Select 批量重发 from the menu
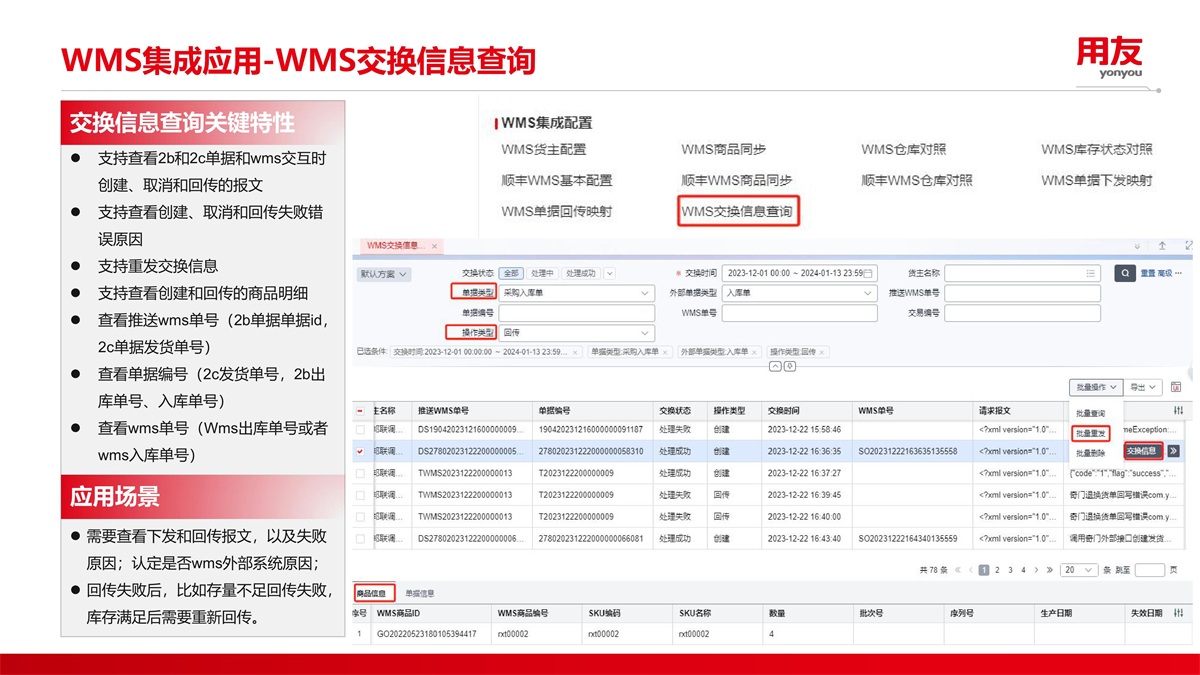Screen dimensions: 1200x675 (1091, 433)
